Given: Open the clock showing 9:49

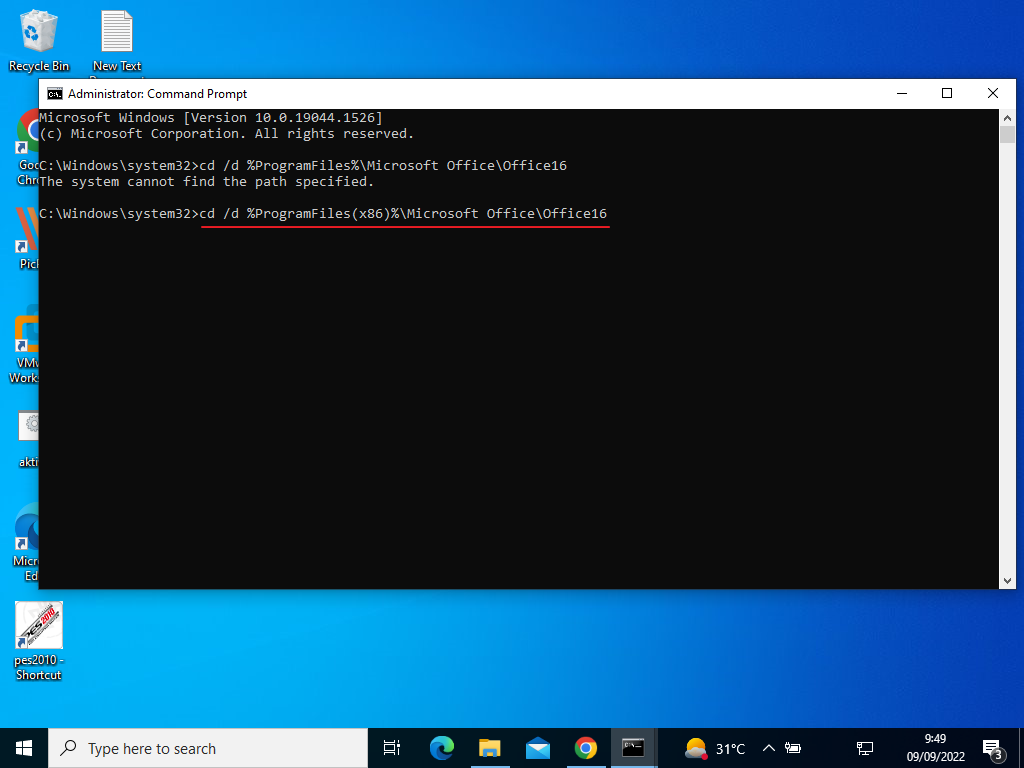Looking at the screenshot, I should (935, 748).
